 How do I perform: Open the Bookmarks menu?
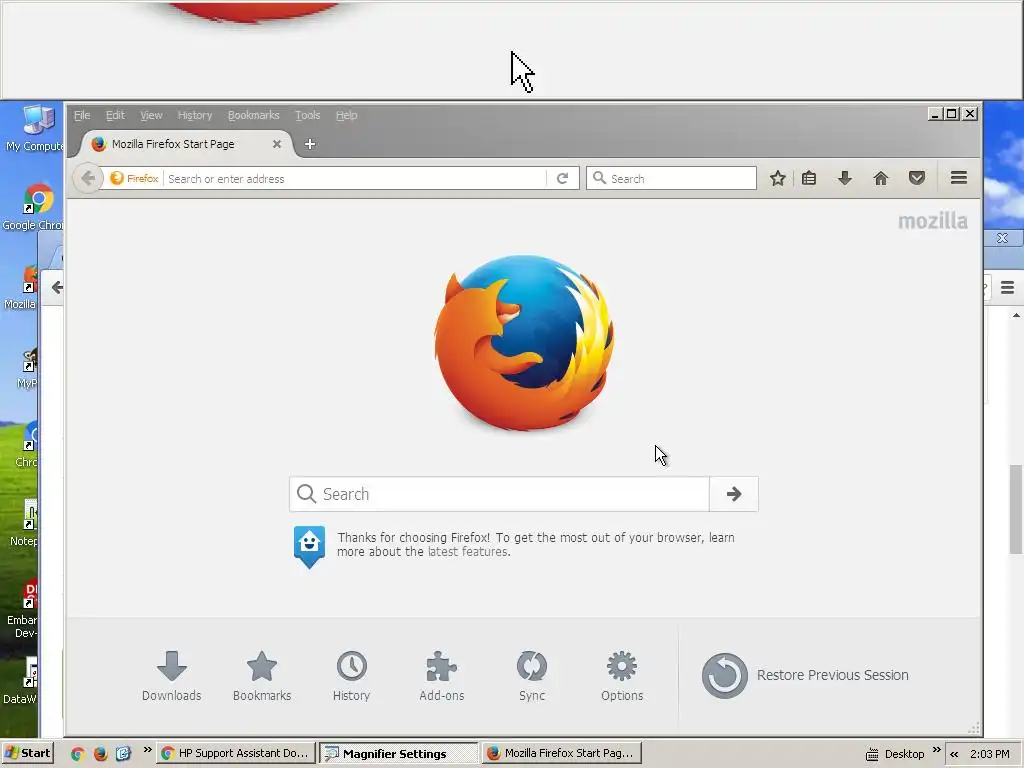pos(253,115)
